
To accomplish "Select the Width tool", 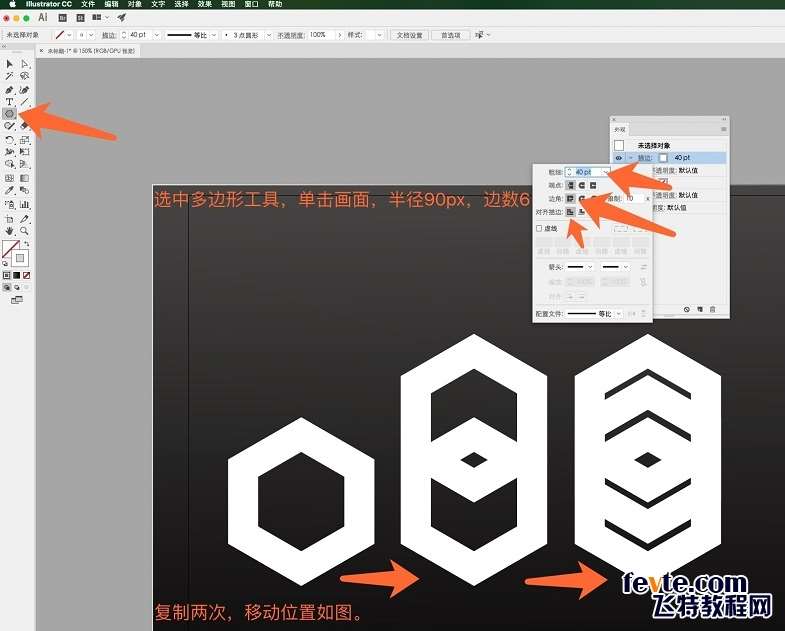I will 9,152.
